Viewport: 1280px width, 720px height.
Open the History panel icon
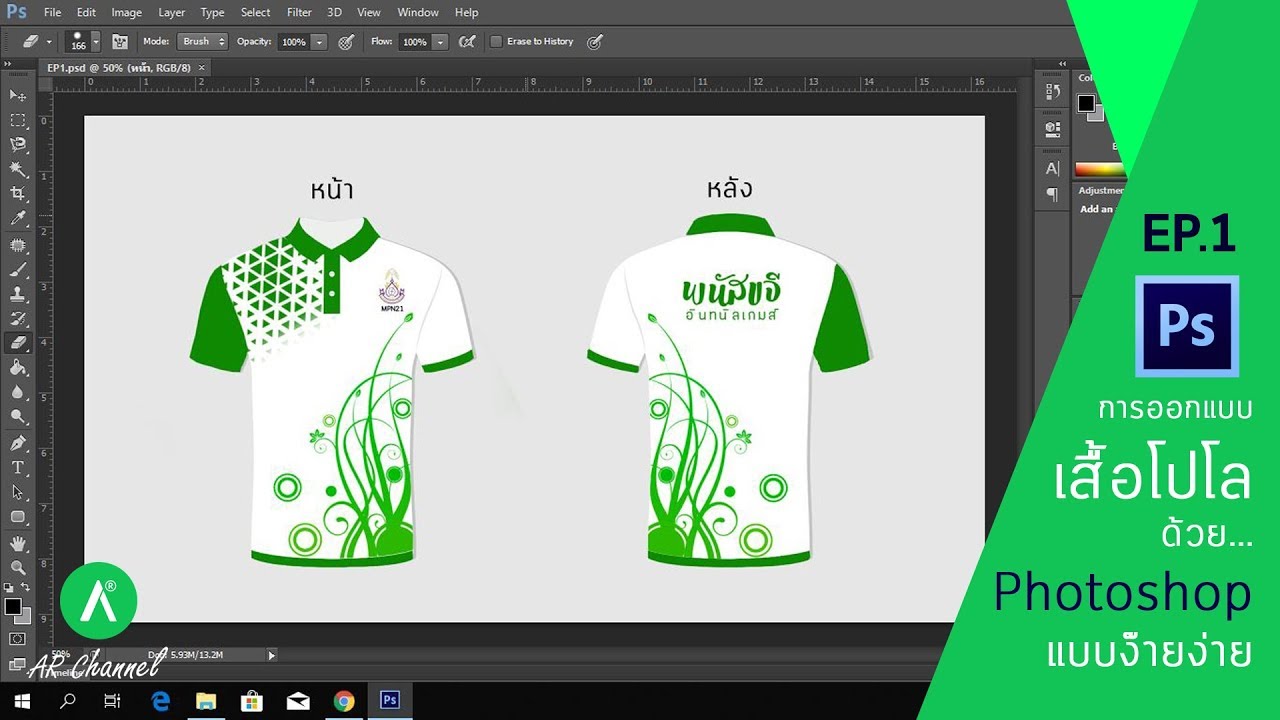[1052, 92]
